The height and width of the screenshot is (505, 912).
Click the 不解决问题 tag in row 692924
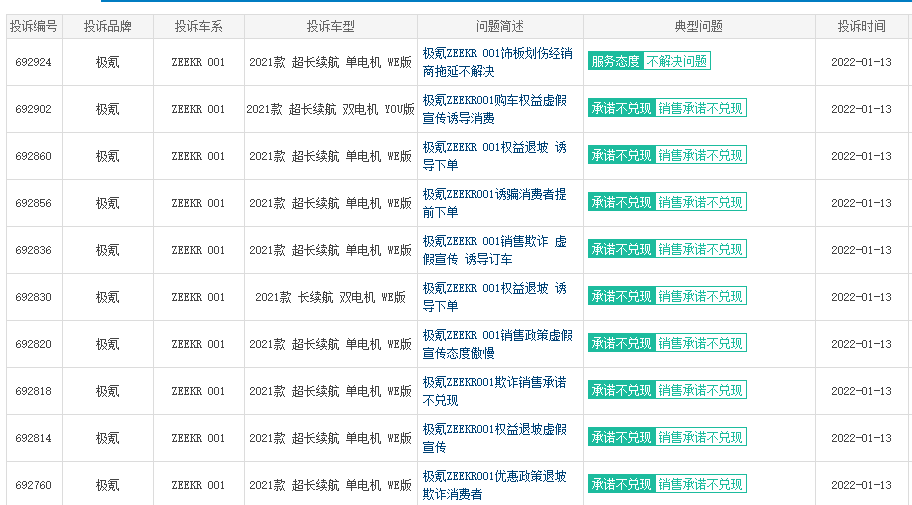point(677,61)
